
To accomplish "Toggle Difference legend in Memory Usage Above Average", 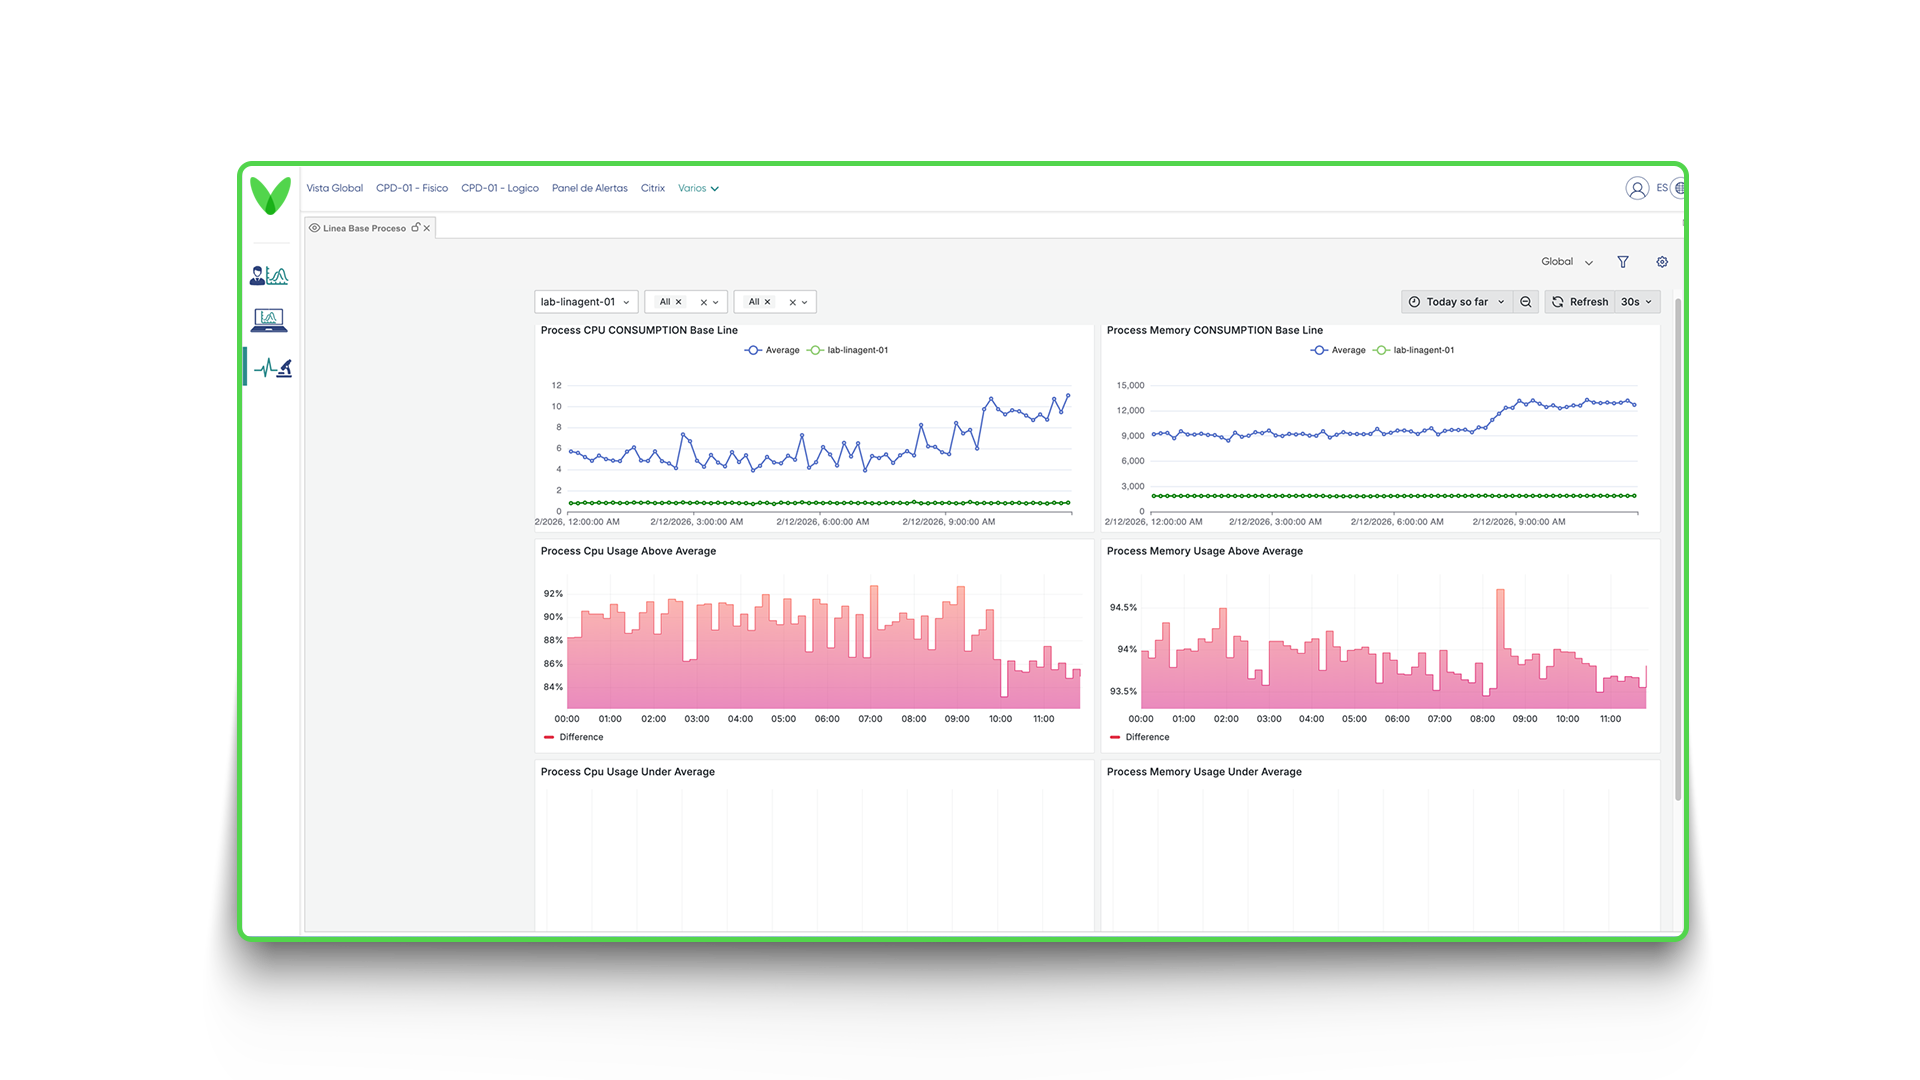I will click(x=1140, y=737).
